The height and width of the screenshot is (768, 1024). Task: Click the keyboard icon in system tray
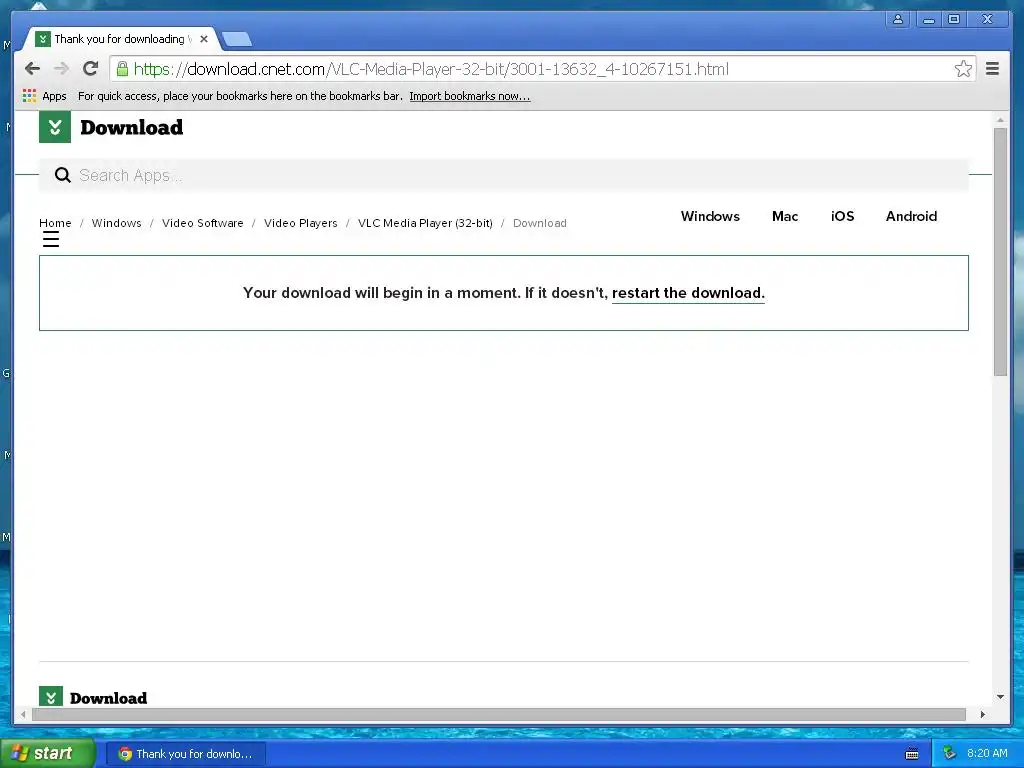(912, 754)
